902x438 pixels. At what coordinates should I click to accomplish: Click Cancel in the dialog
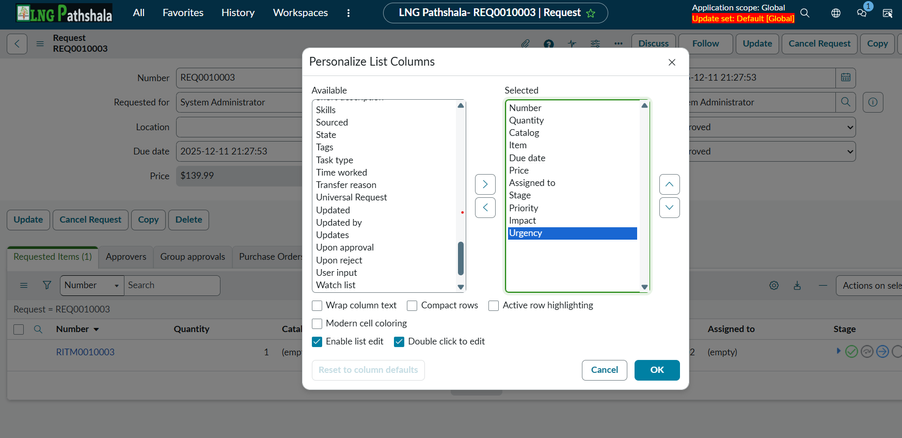(x=605, y=370)
